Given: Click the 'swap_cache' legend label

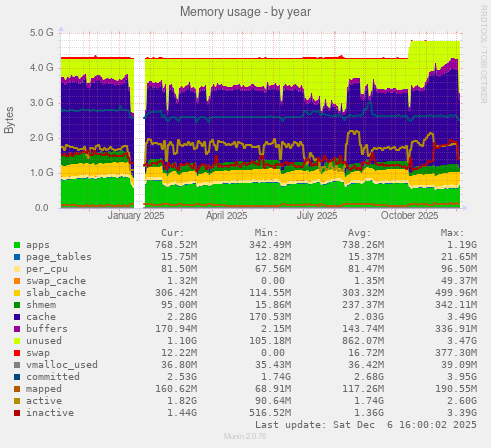Looking at the screenshot, I should [56, 281].
